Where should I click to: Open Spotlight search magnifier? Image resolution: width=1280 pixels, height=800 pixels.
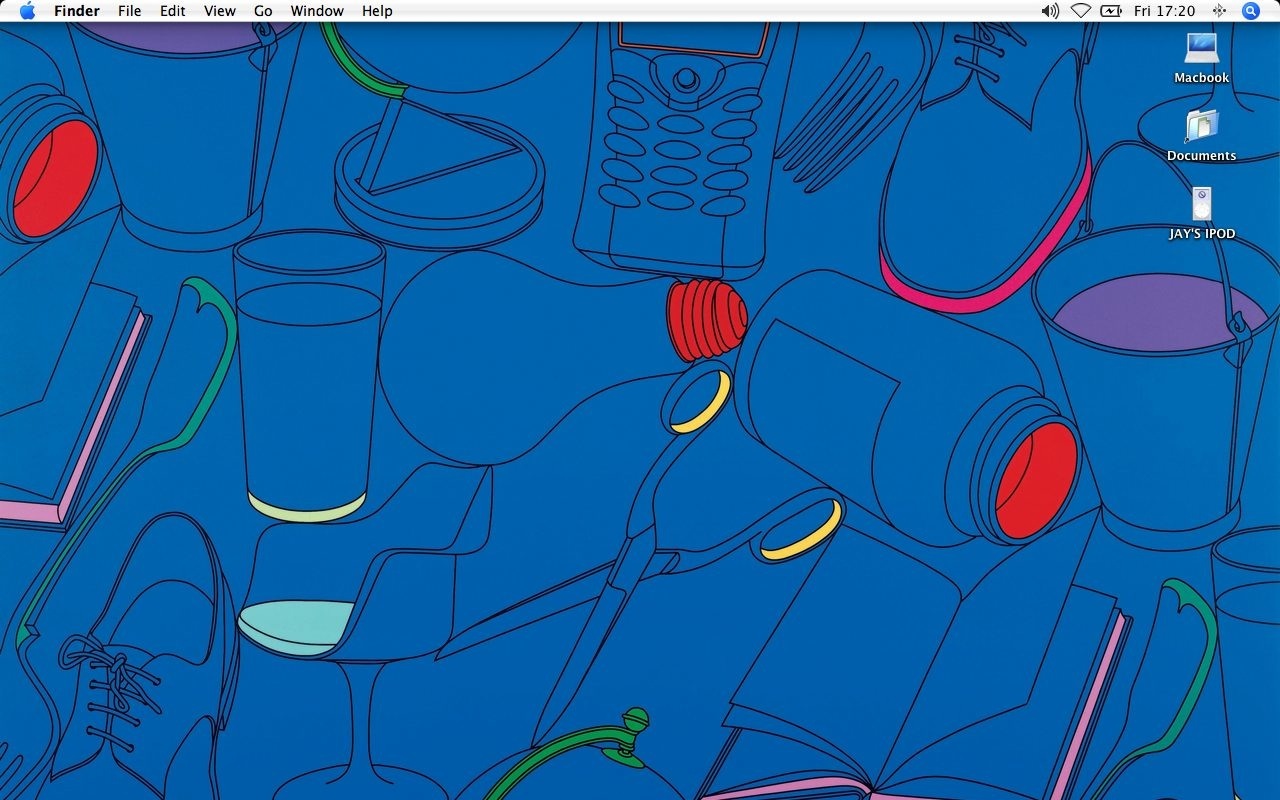[x=1251, y=11]
